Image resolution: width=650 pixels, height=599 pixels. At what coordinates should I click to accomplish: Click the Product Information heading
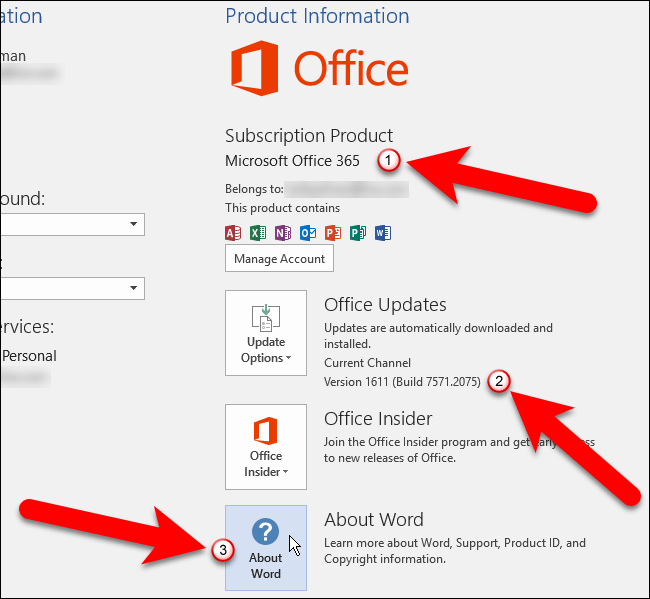click(x=317, y=16)
